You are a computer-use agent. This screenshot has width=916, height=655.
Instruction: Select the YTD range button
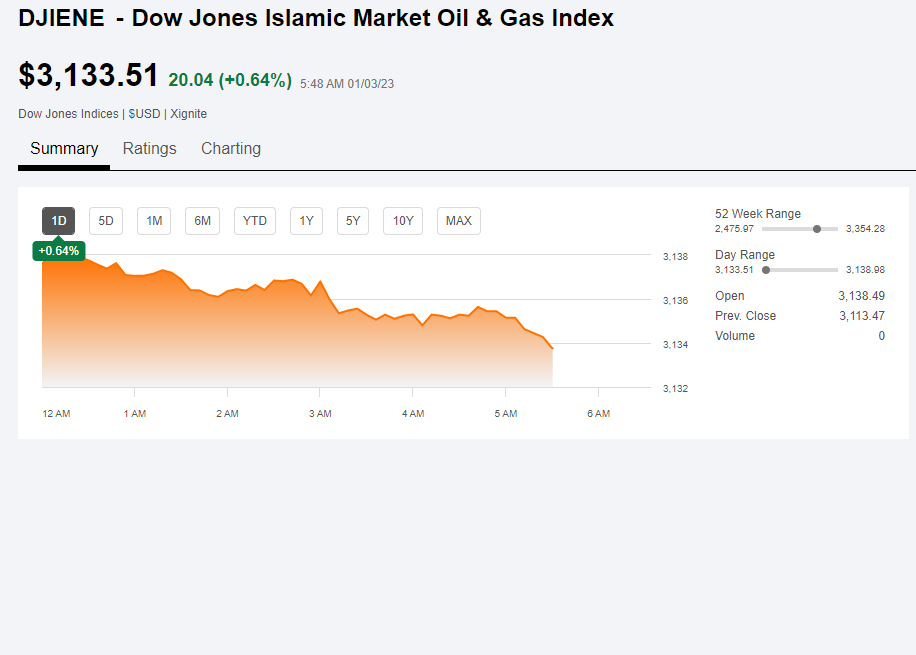click(255, 220)
